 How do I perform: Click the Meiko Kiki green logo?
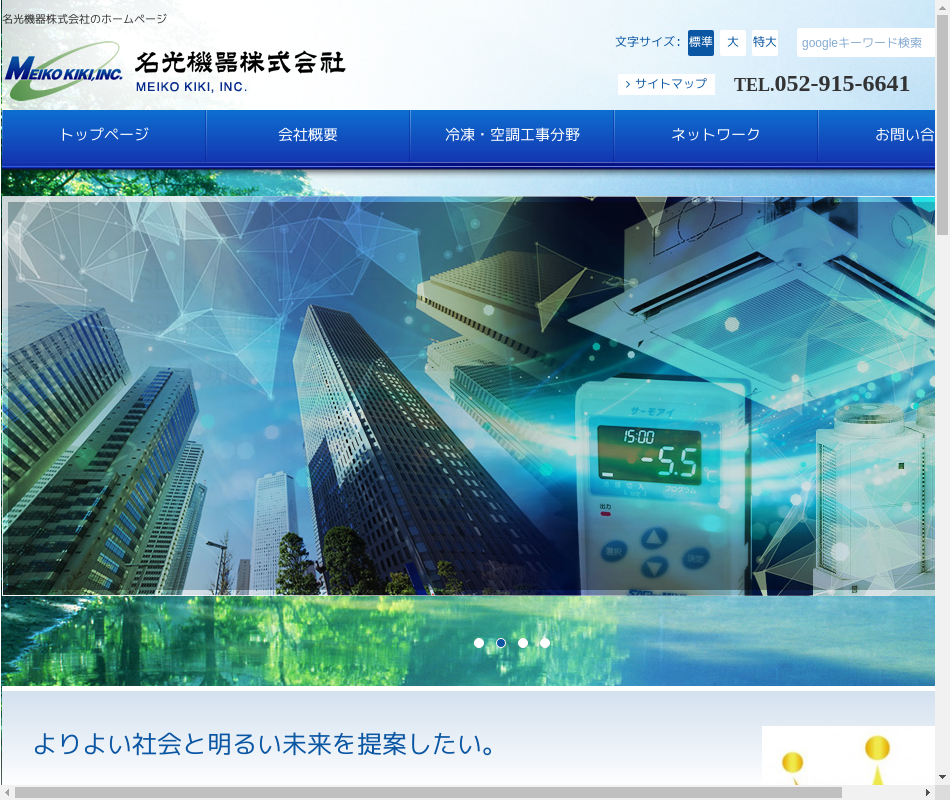pyautogui.click(x=64, y=71)
